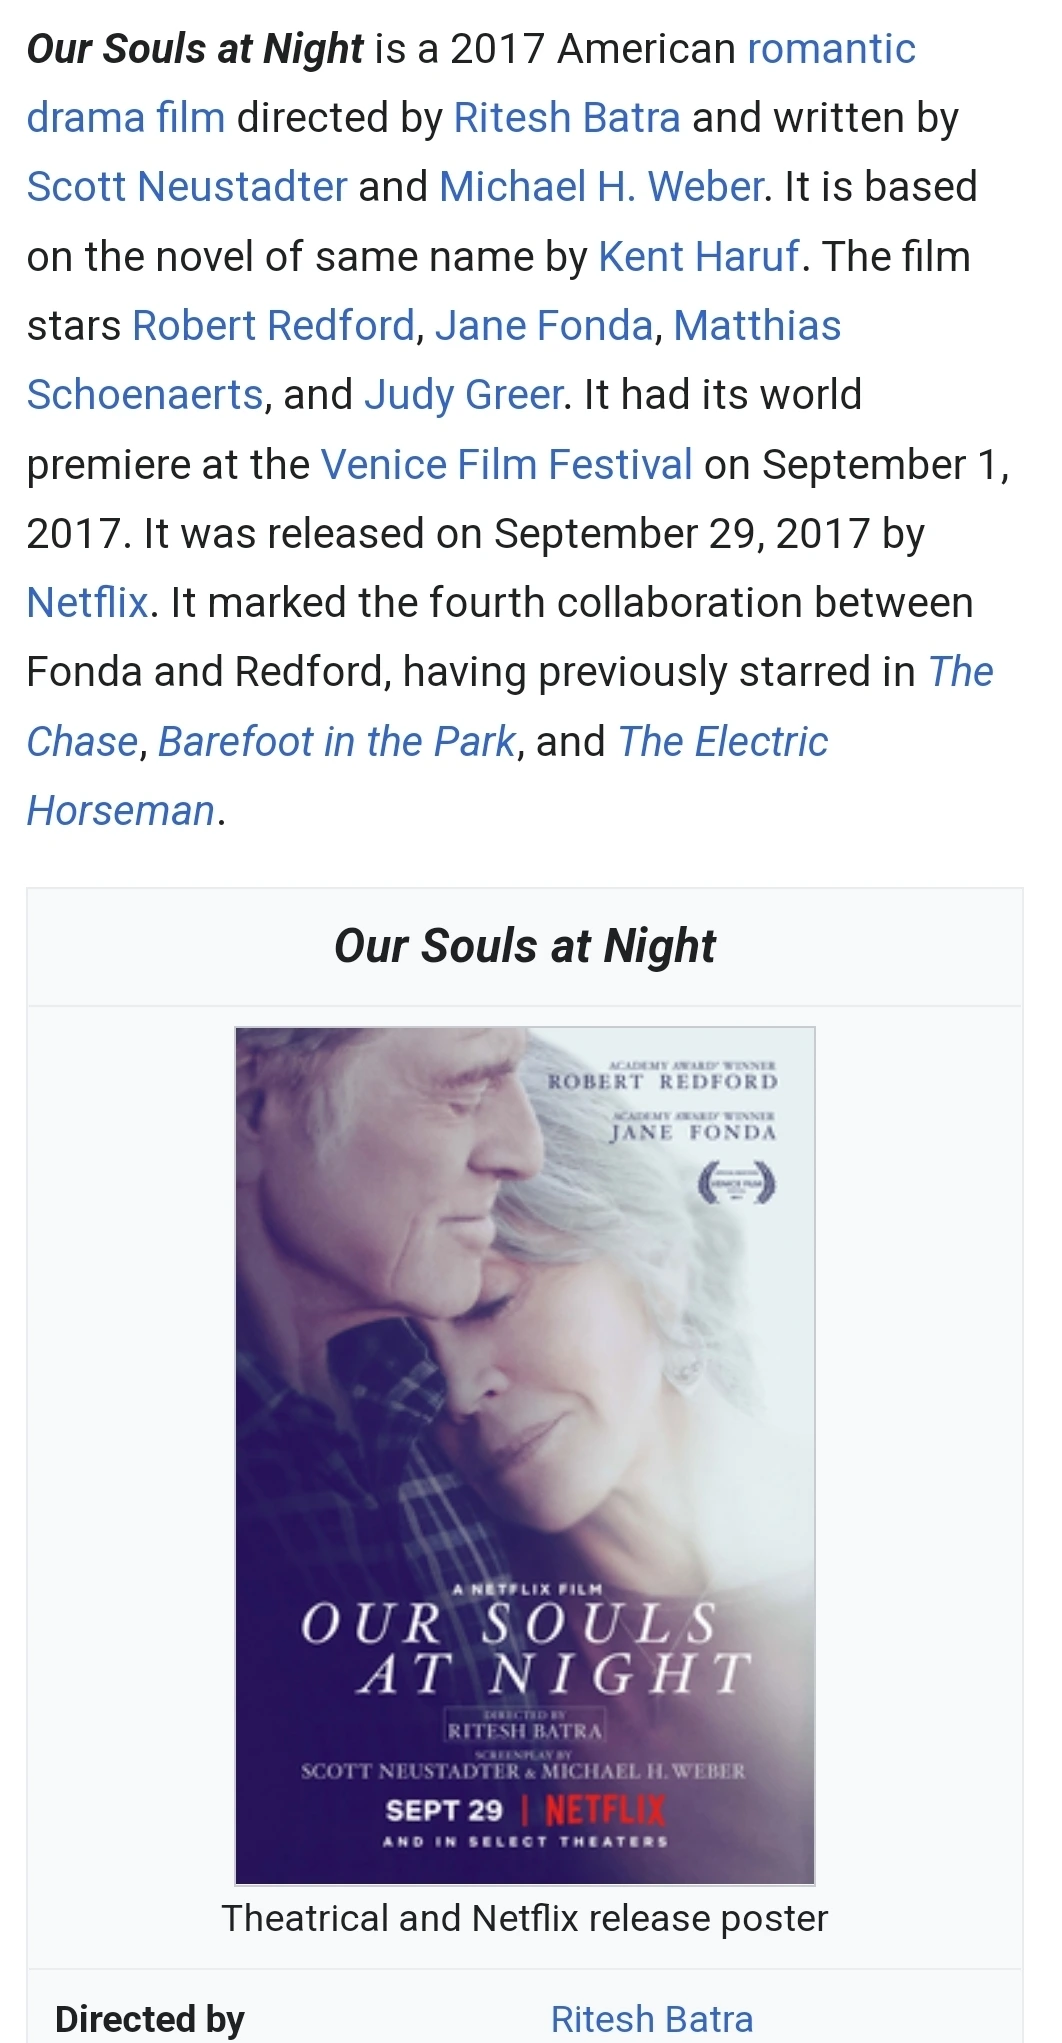Click the Directed by infobox label

tap(150, 2019)
